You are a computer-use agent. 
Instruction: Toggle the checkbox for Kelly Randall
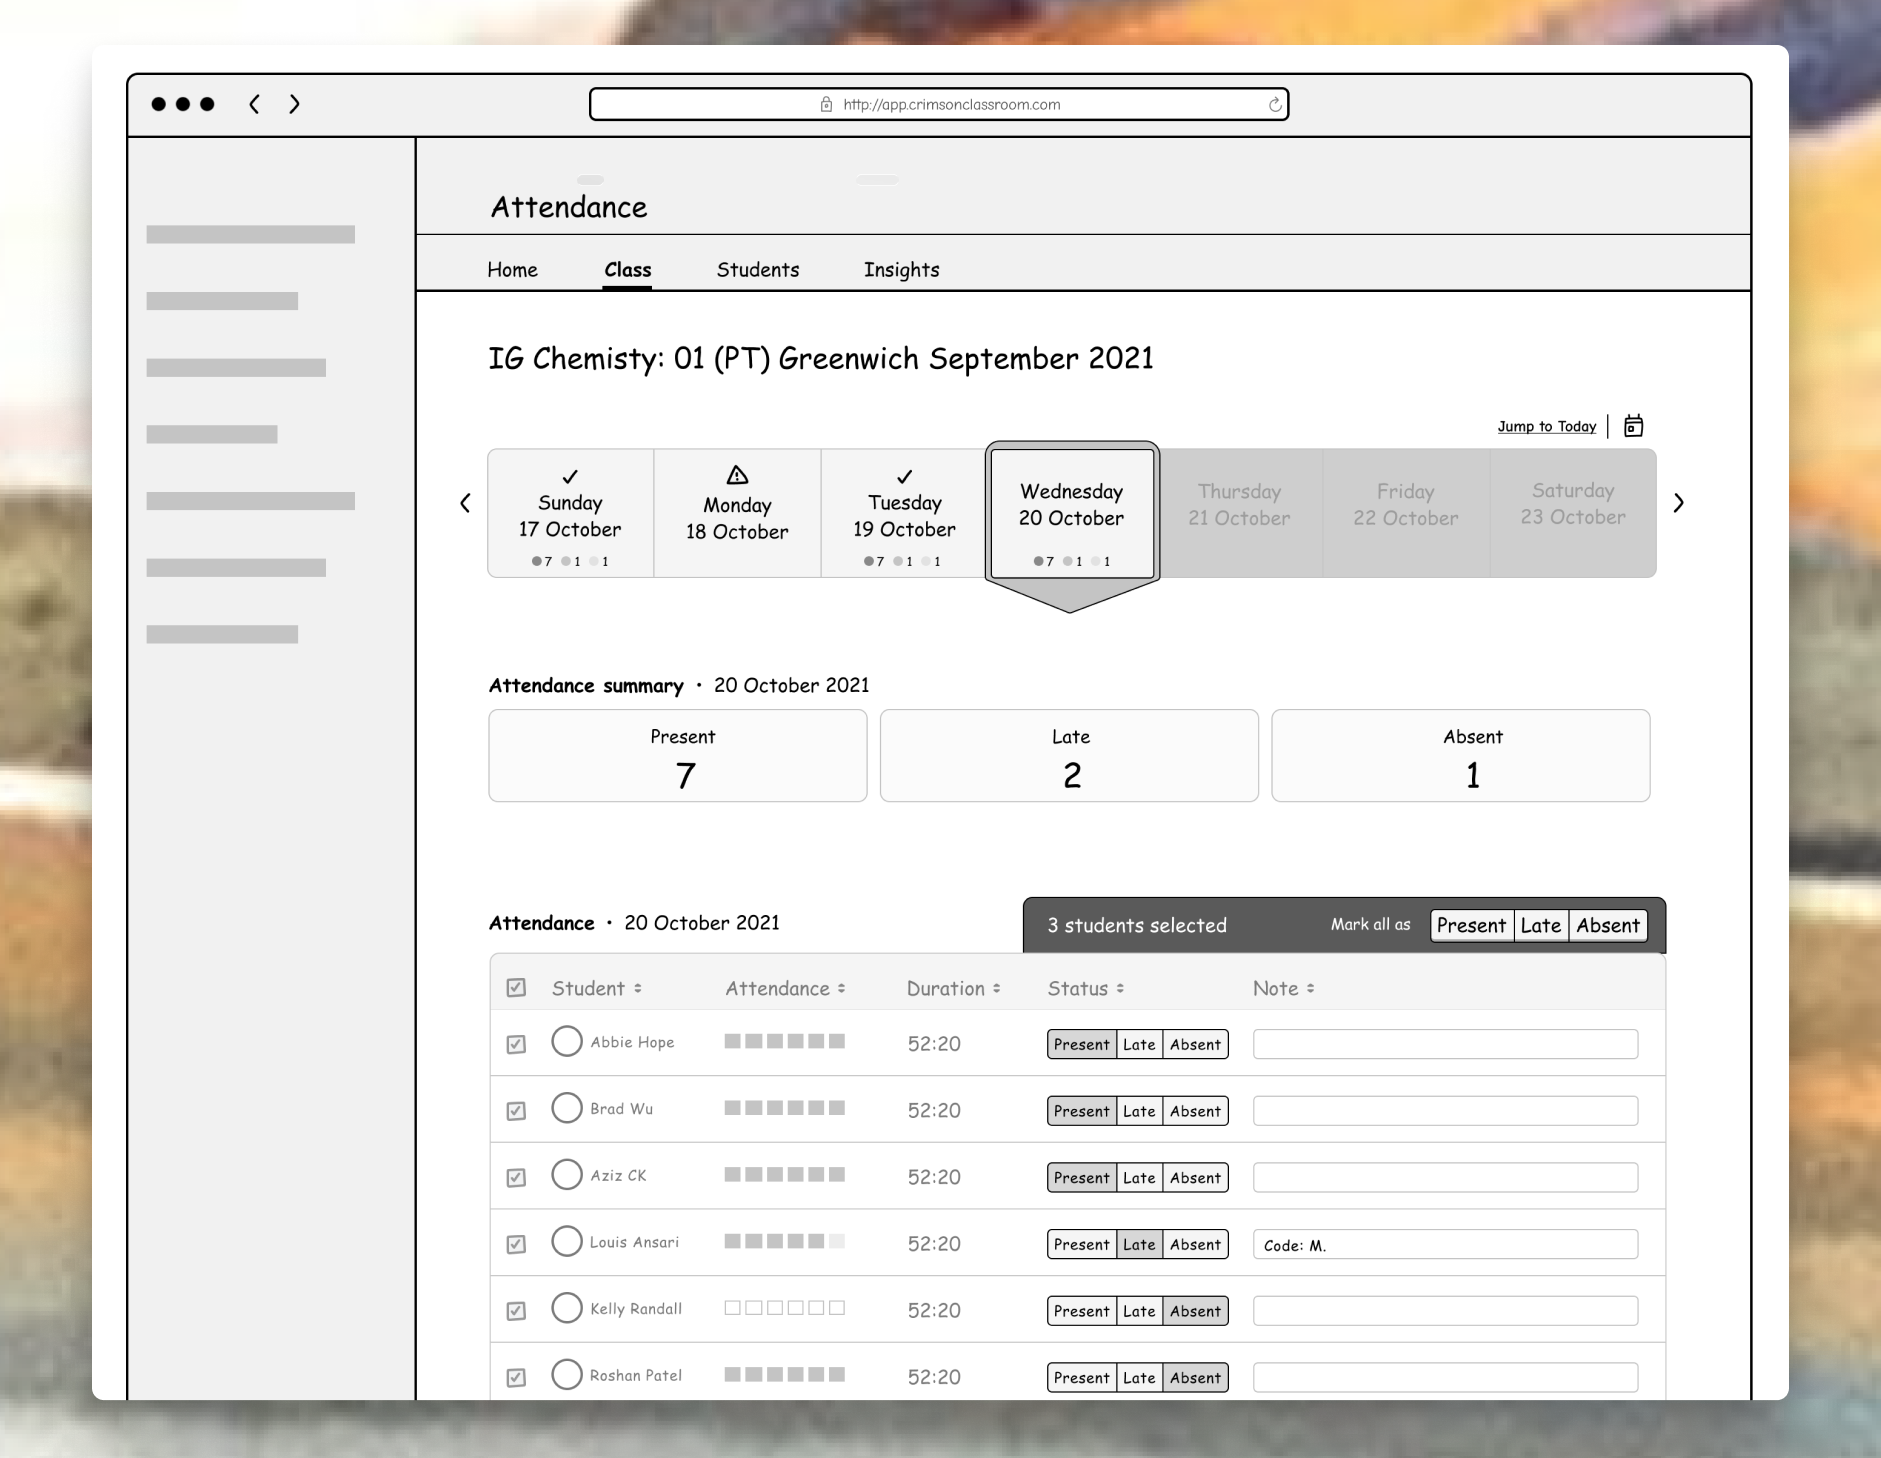tap(516, 1311)
